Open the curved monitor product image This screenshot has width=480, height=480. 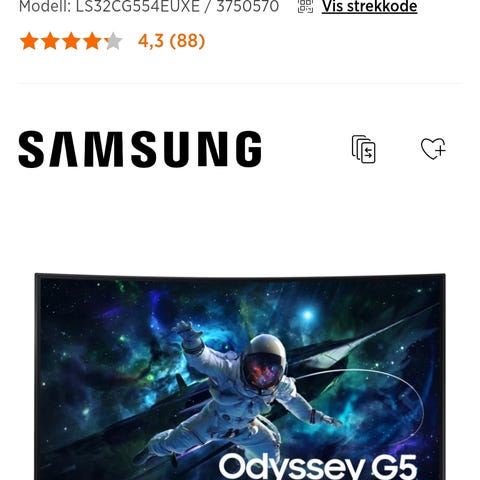[x=240, y=376]
